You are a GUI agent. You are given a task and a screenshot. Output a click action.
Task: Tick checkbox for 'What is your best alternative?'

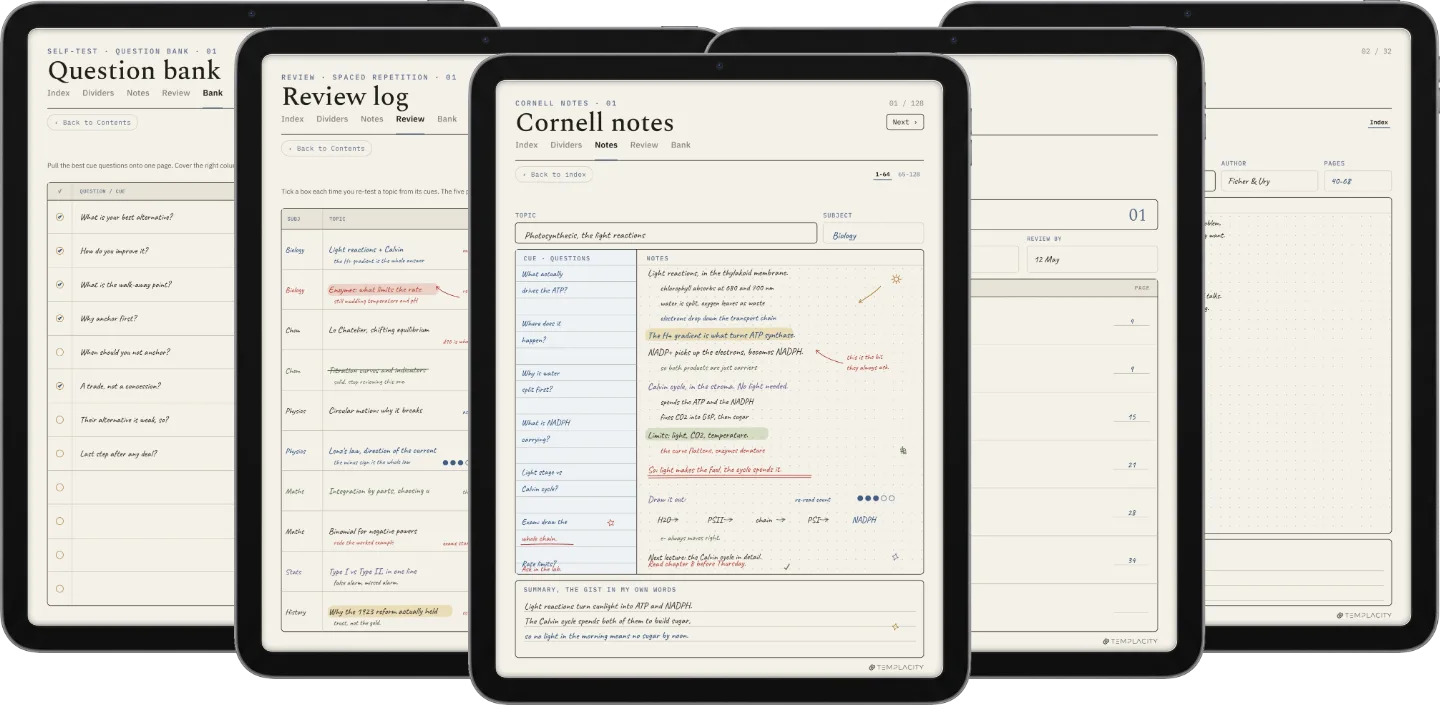click(x=60, y=217)
